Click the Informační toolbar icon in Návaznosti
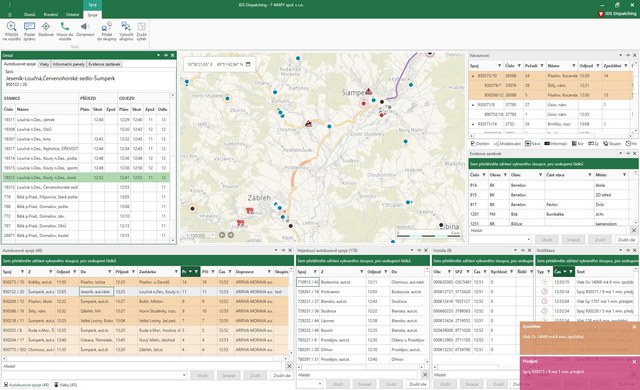 click(x=556, y=144)
